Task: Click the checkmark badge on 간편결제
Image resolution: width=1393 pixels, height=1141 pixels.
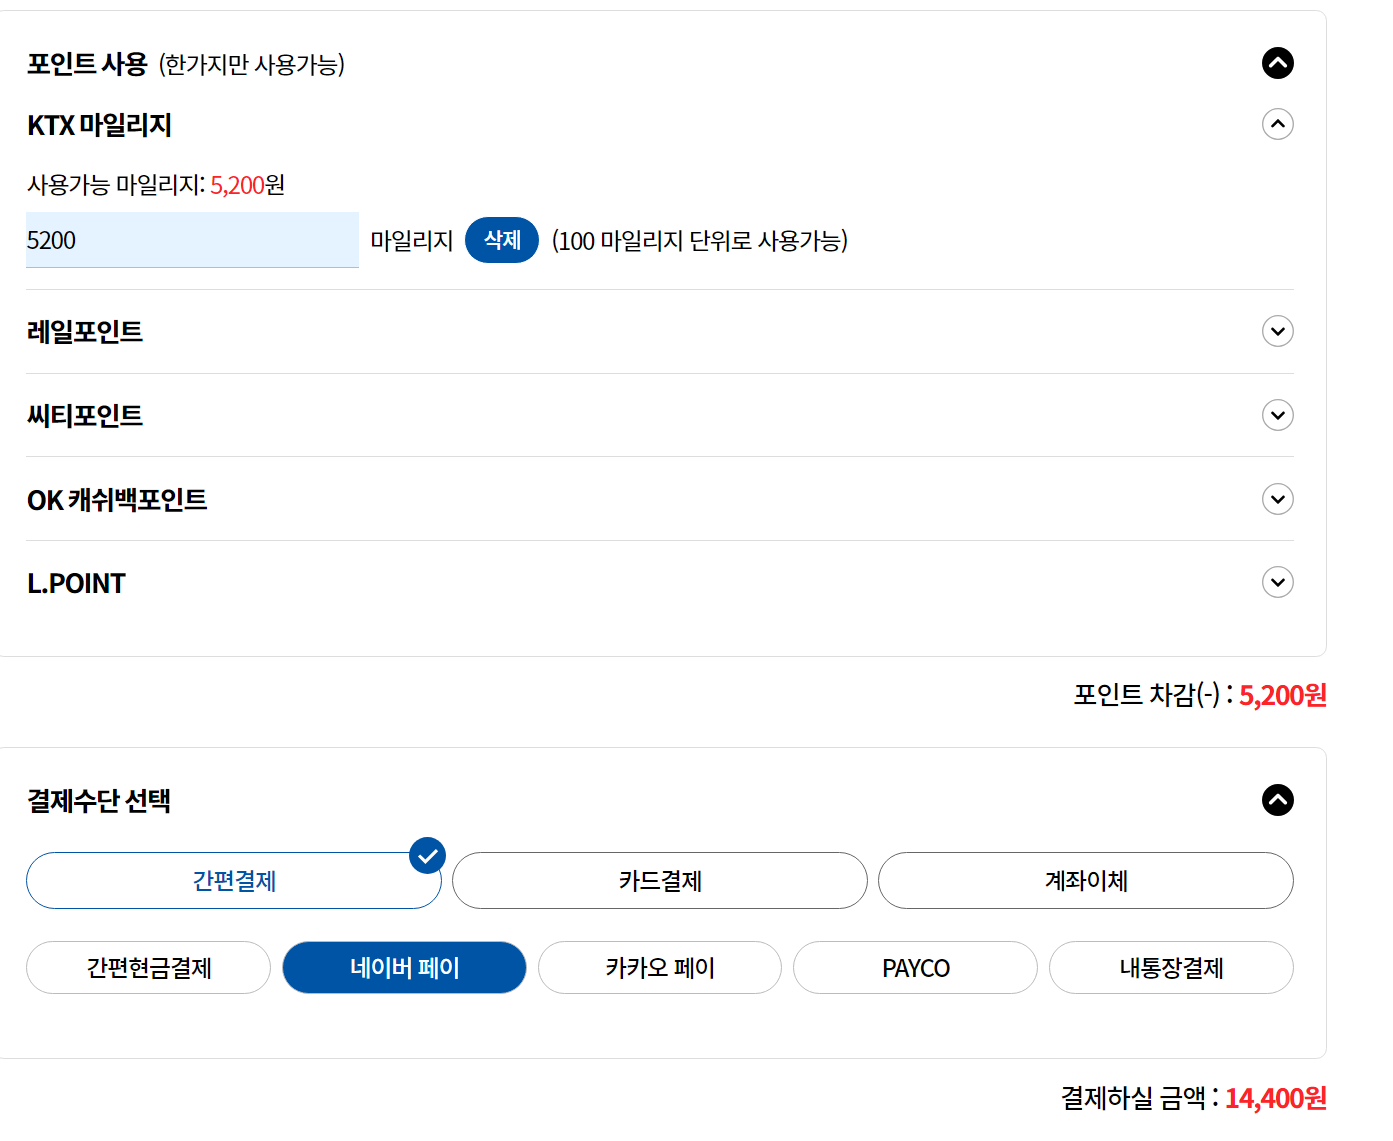Action: coord(427,856)
